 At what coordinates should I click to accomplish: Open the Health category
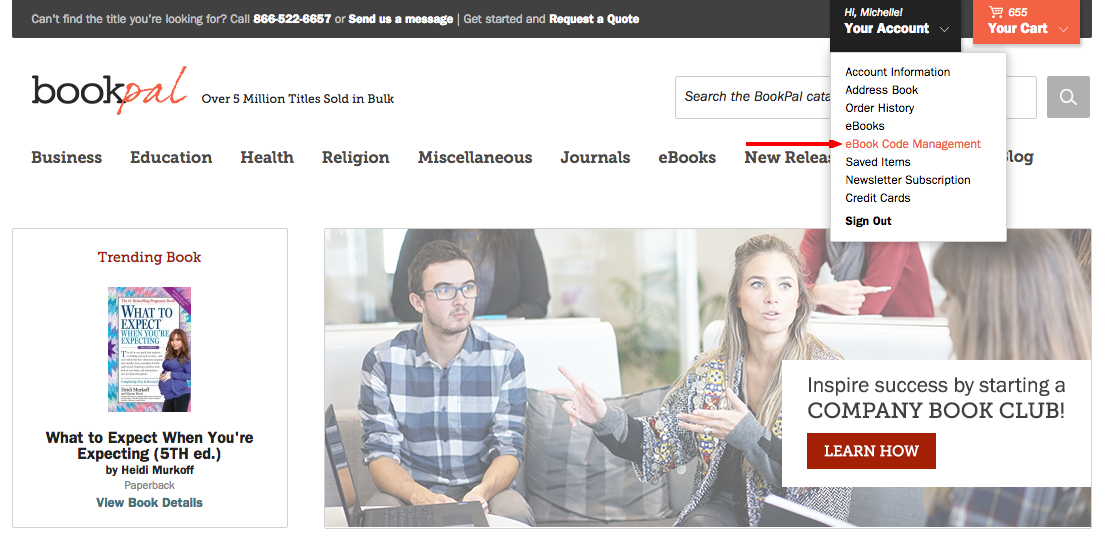tap(267, 158)
